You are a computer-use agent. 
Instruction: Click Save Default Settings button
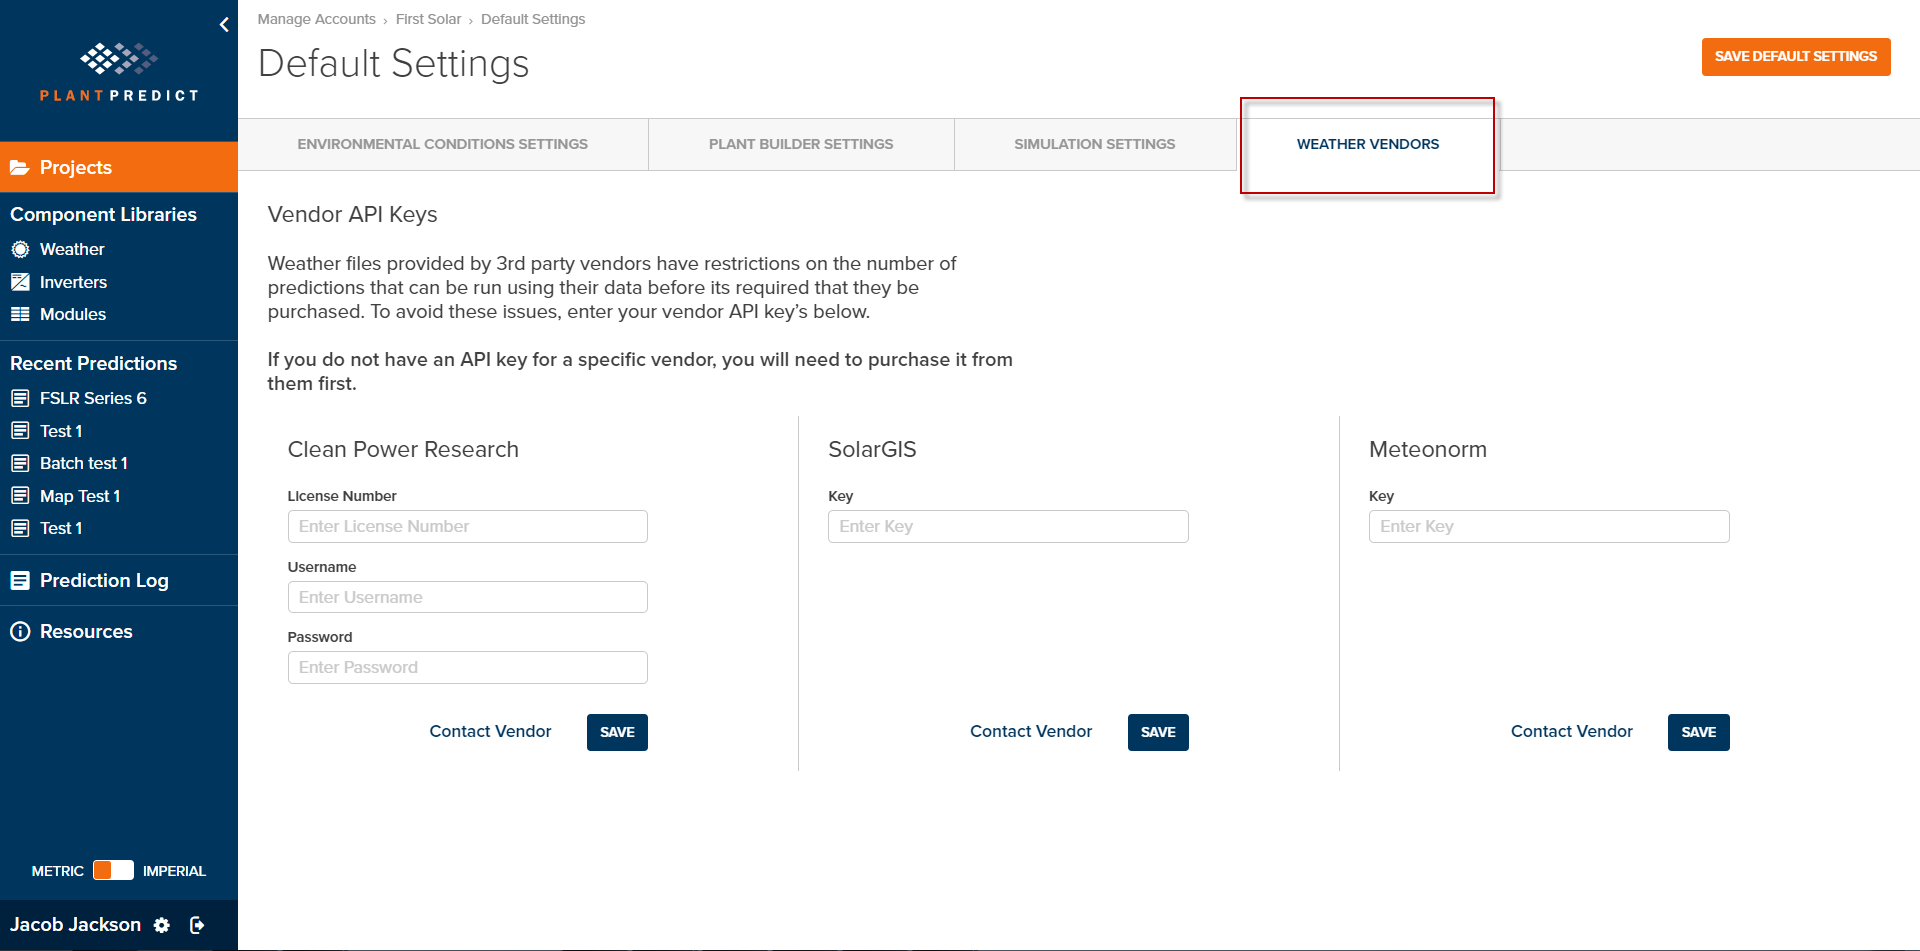tap(1796, 57)
